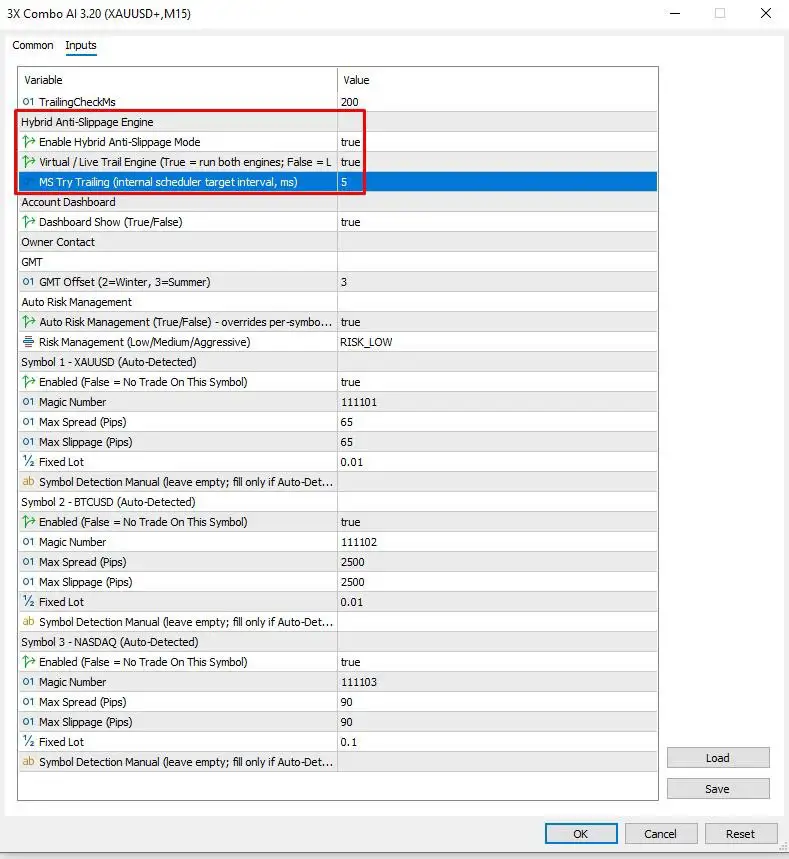Click the integer icon beside TrailingCheckMs
Viewport: 789px width, 859px height.
[28, 101]
